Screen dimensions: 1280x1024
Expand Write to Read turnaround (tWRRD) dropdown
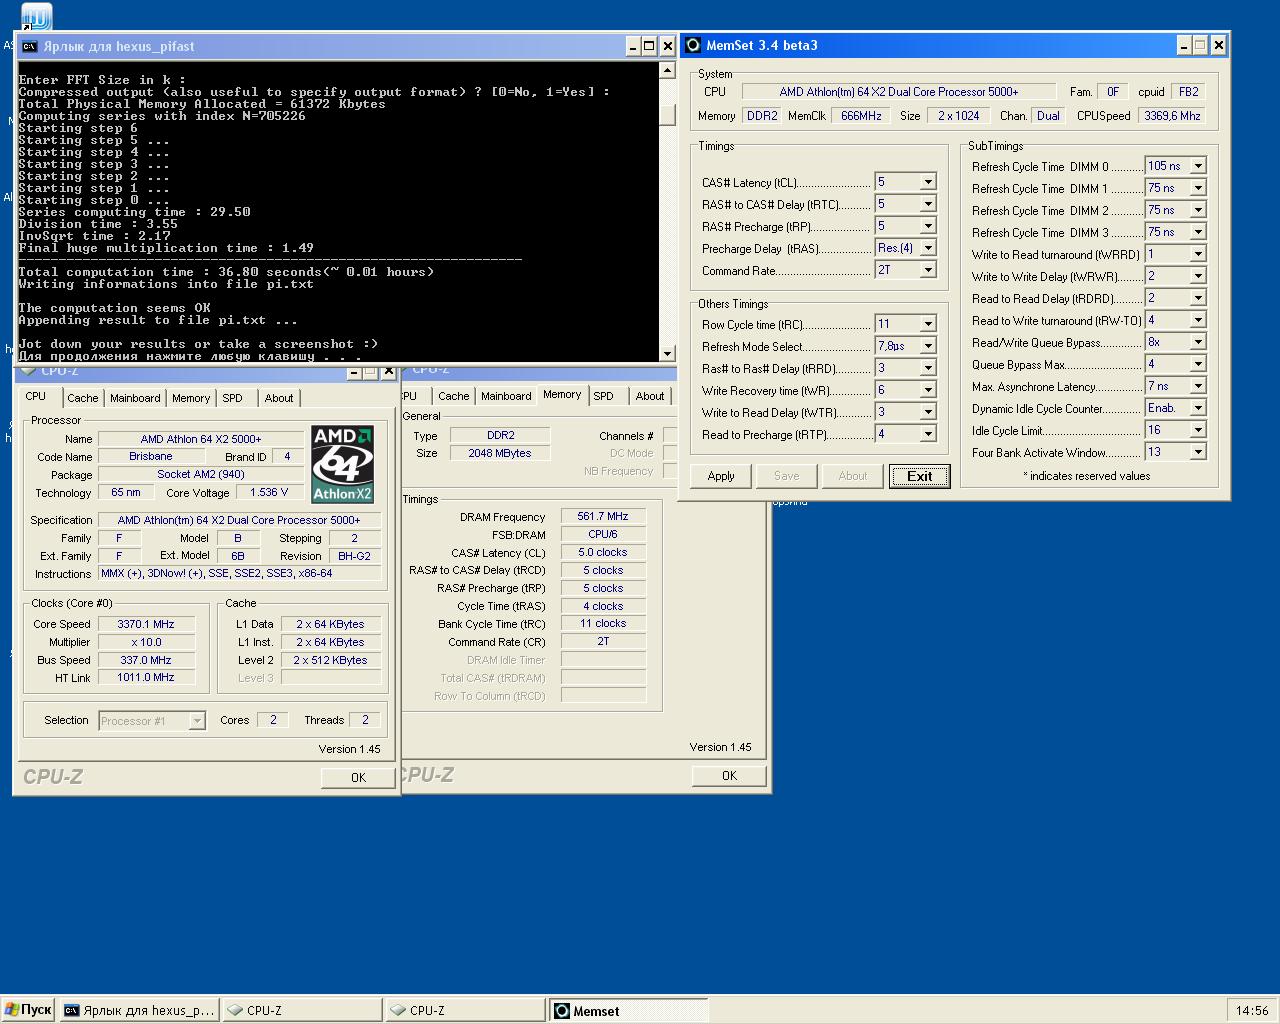1198,254
